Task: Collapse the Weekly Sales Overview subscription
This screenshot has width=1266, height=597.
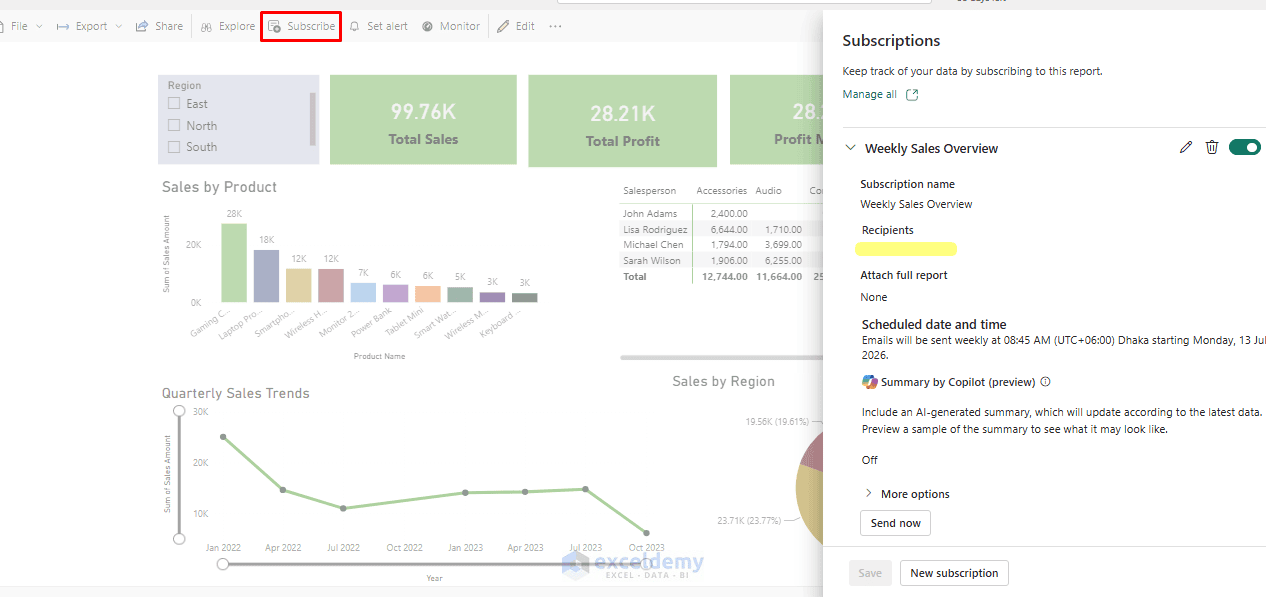Action: point(851,148)
